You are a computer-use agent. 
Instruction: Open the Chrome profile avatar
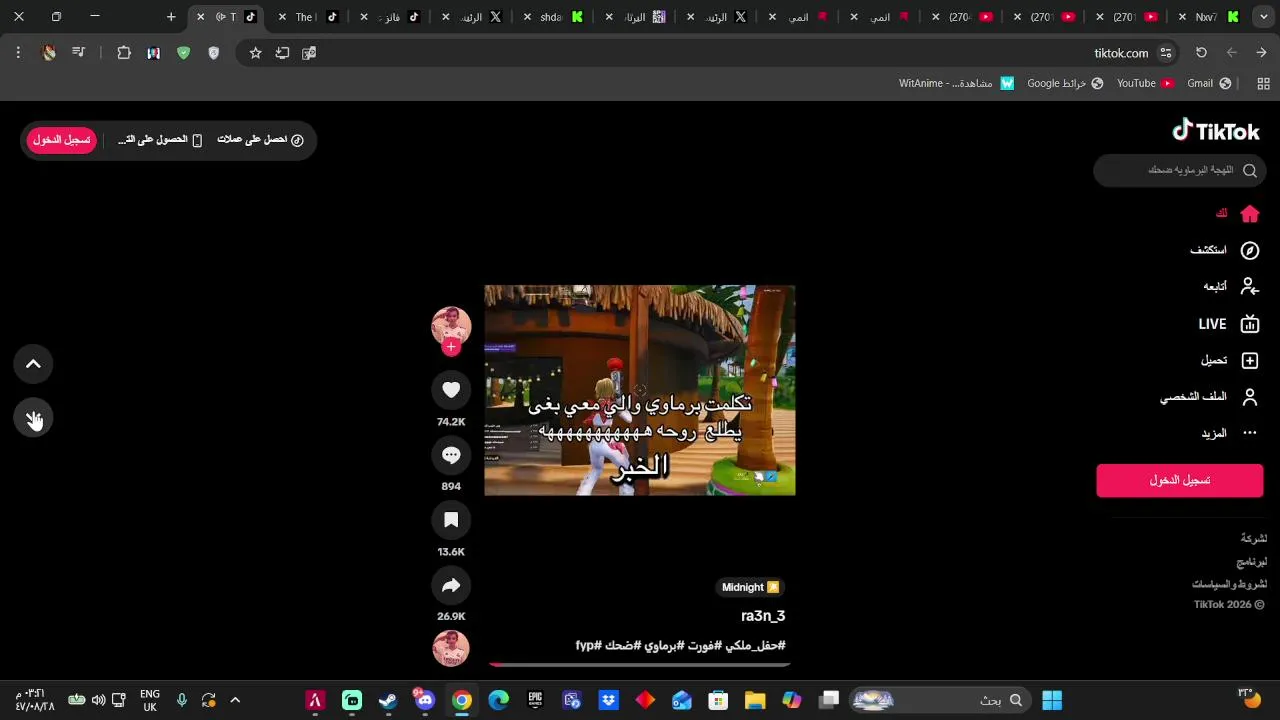(x=49, y=53)
